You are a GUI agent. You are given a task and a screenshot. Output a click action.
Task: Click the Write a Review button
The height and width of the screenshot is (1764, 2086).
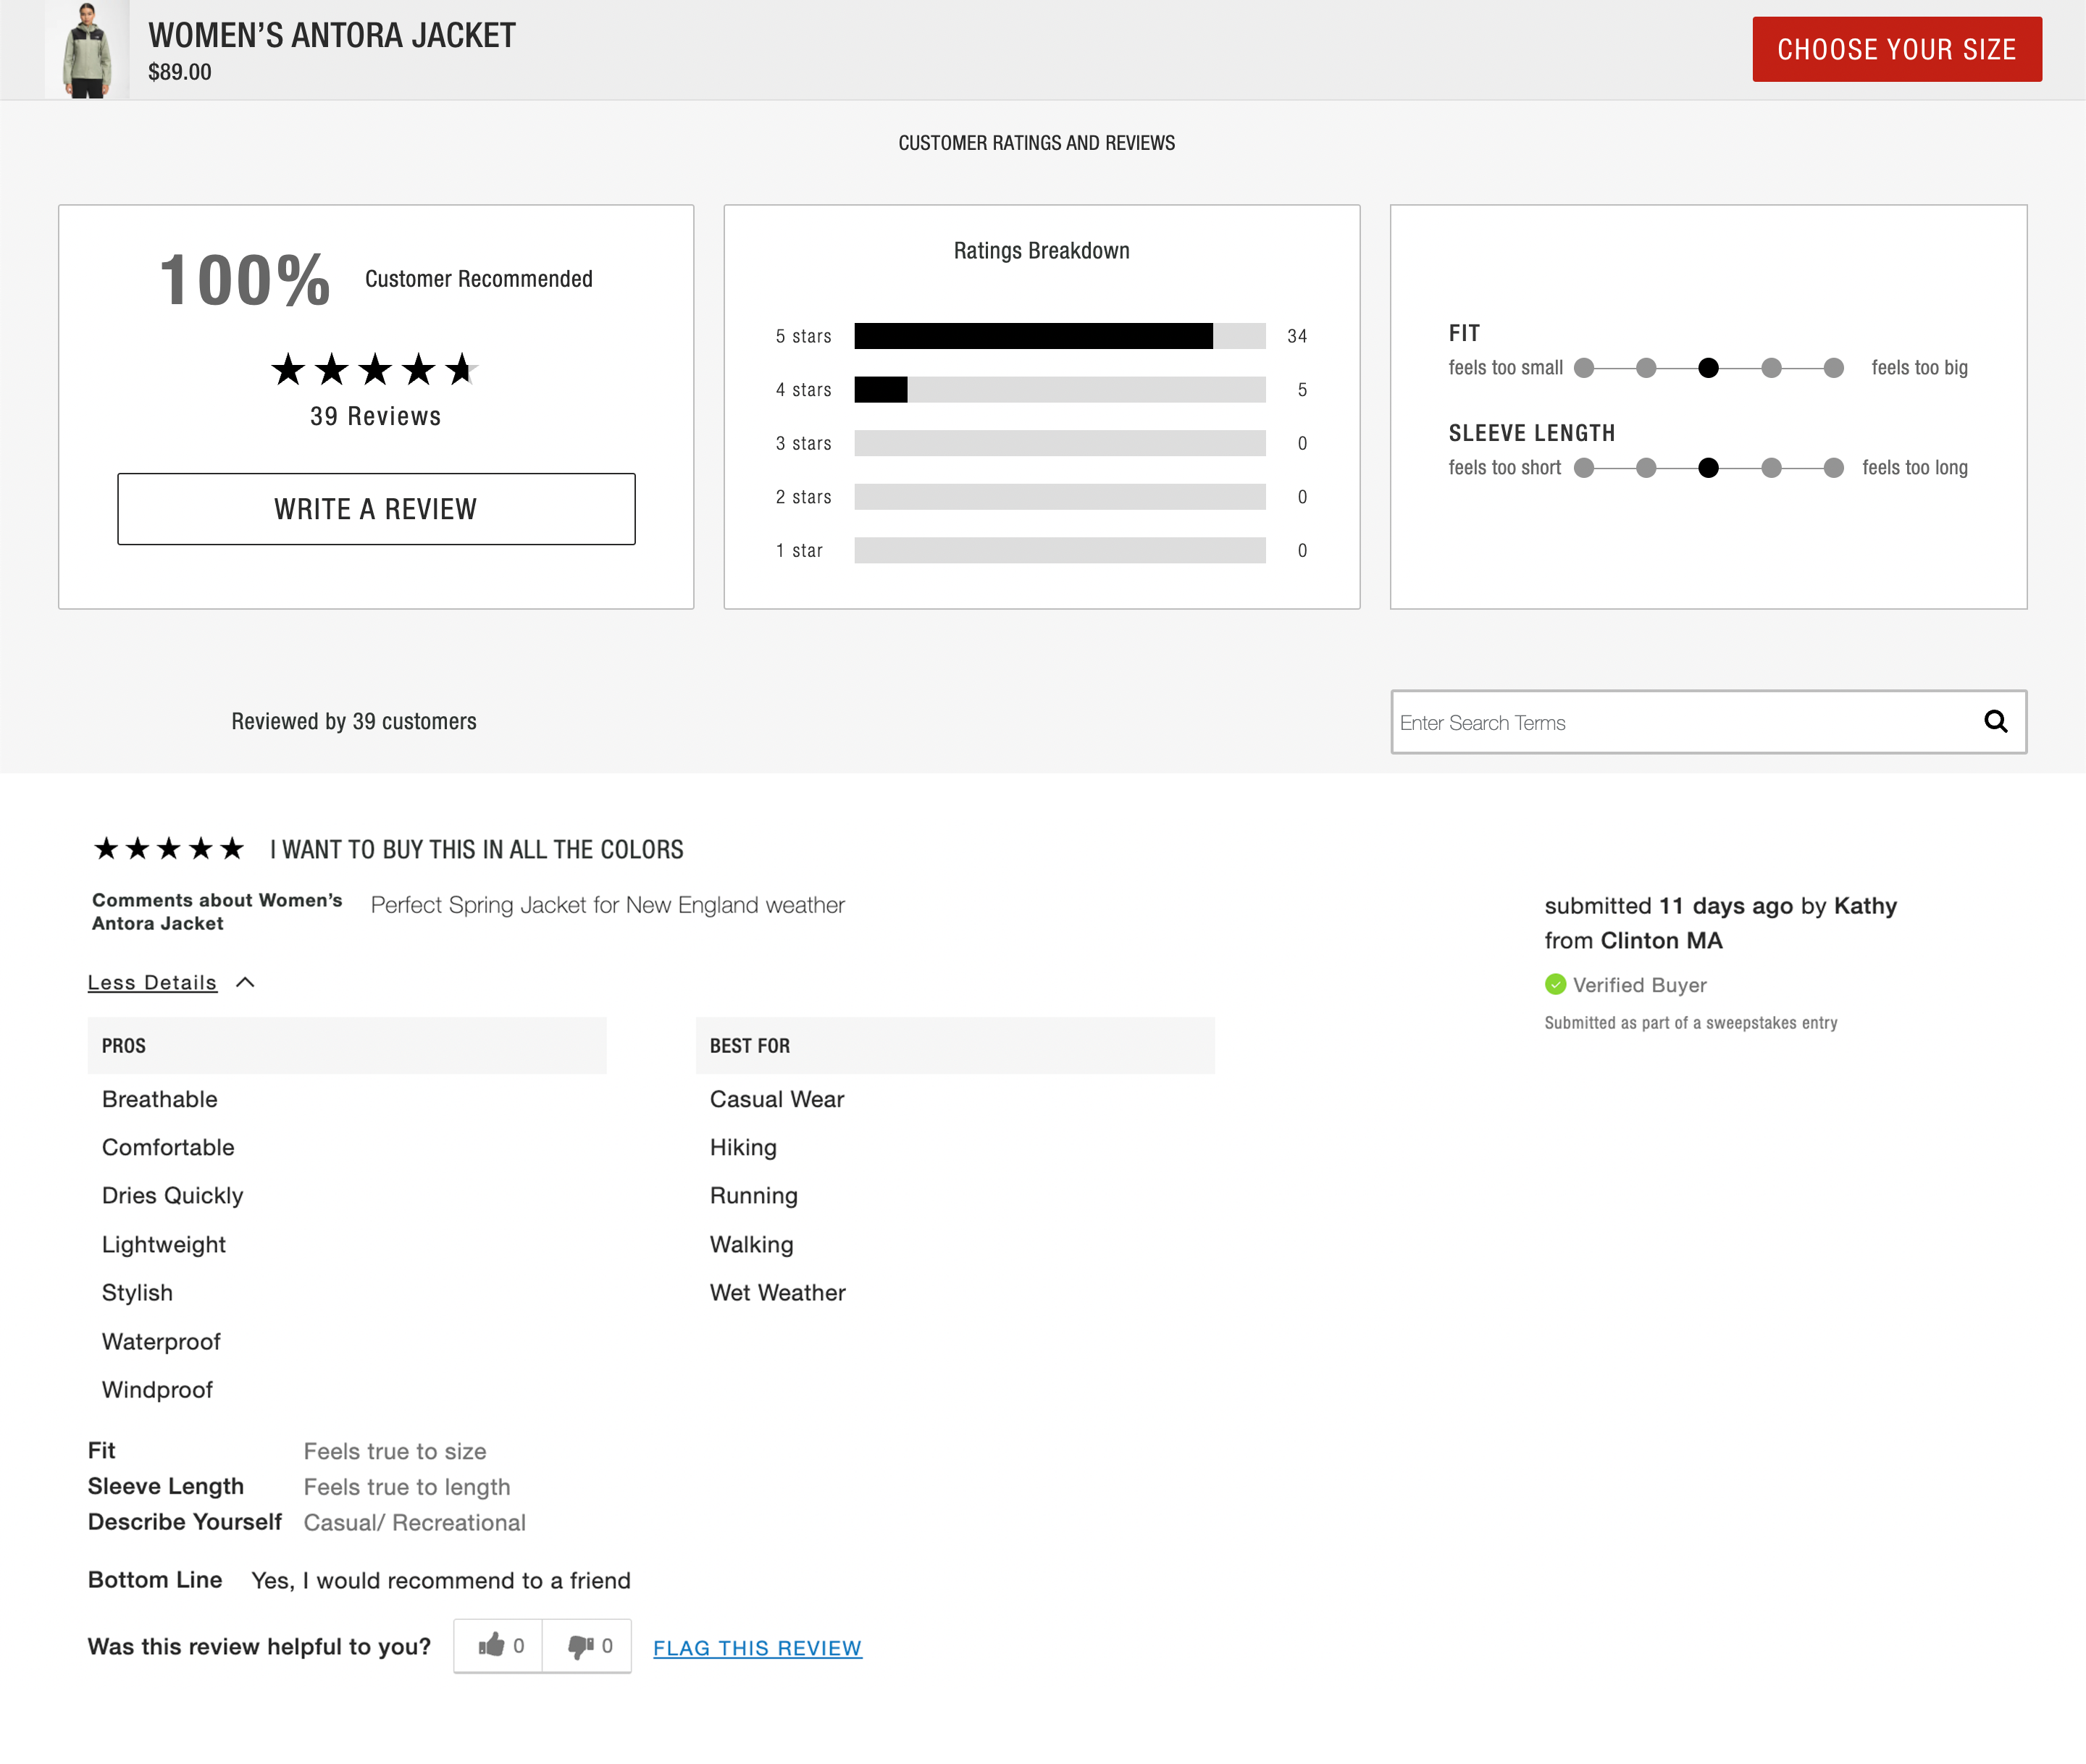(x=376, y=509)
